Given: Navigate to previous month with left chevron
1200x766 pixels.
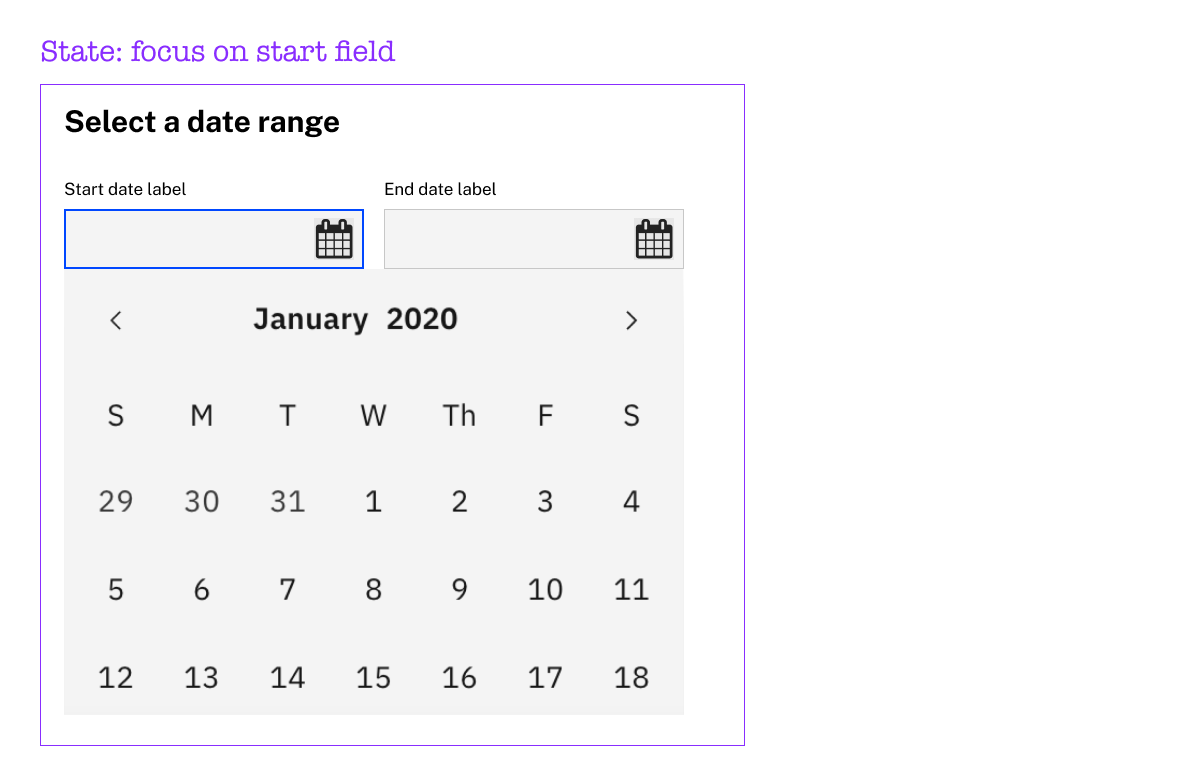Looking at the screenshot, I should pos(115,320).
